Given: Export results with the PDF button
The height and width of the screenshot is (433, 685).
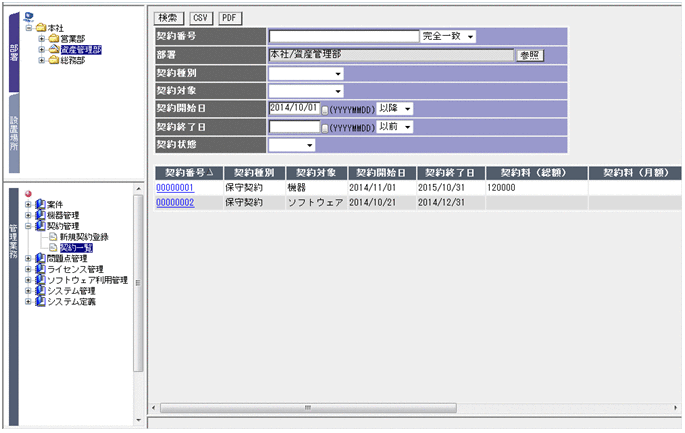Looking at the screenshot, I should coord(229,18).
